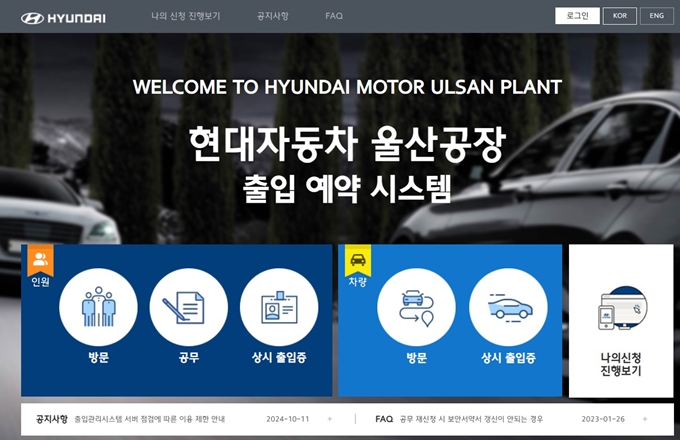Click 인원 label under orange badge
This screenshot has height=440, width=680.
[x=40, y=282]
